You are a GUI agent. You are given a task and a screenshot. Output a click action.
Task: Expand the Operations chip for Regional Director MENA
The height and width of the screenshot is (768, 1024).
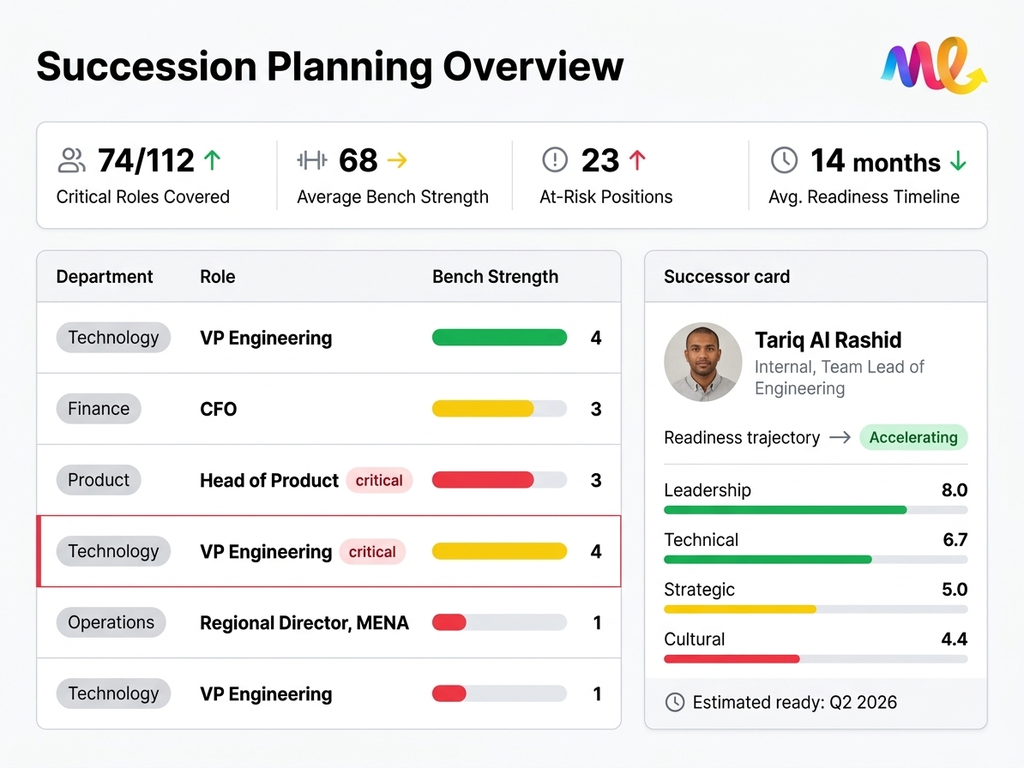111,622
